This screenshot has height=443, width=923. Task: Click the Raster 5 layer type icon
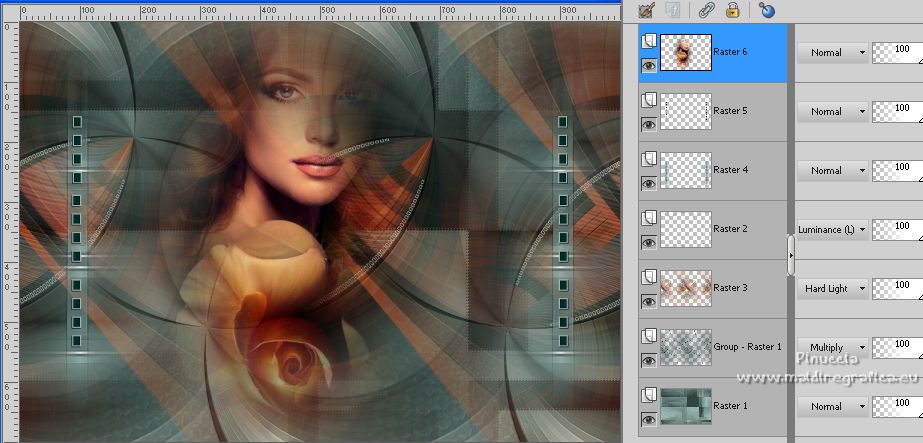649,100
